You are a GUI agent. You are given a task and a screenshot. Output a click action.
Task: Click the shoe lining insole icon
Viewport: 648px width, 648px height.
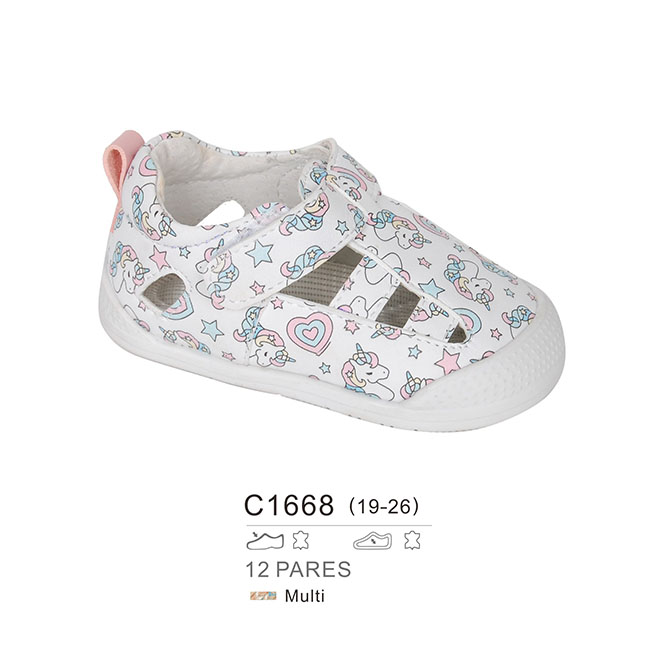point(372,541)
